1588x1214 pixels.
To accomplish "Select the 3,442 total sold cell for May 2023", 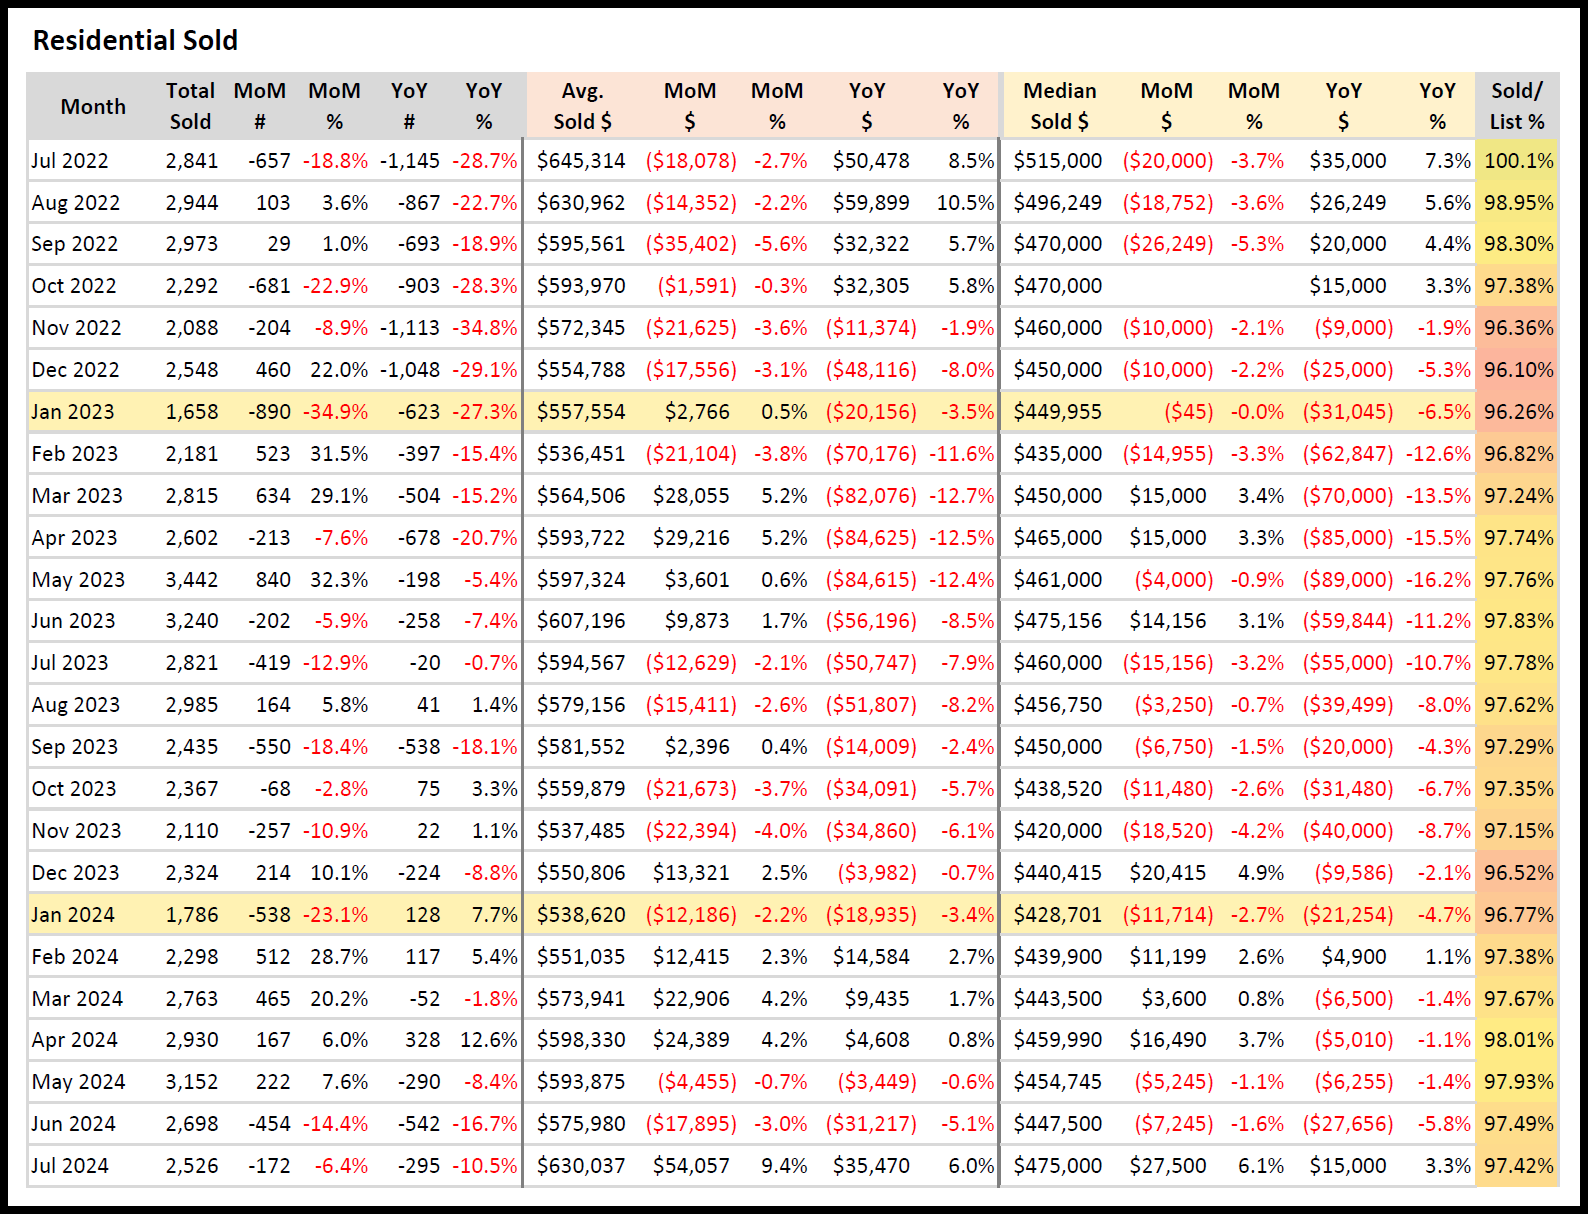I will pyautogui.click(x=192, y=580).
